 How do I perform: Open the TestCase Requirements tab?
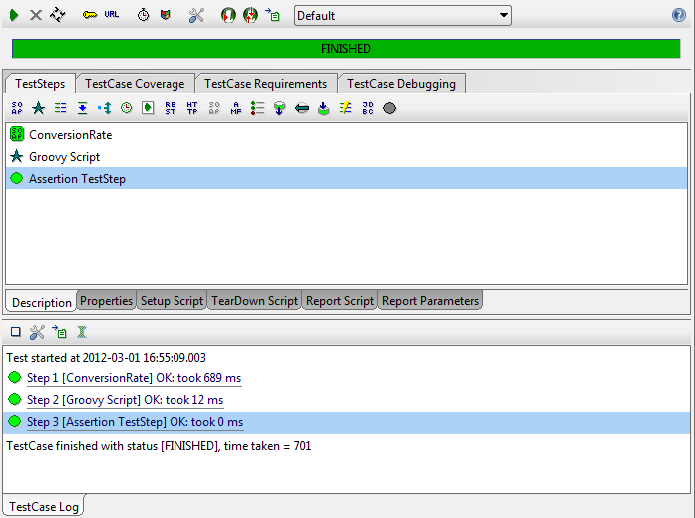pyautogui.click(x=266, y=84)
